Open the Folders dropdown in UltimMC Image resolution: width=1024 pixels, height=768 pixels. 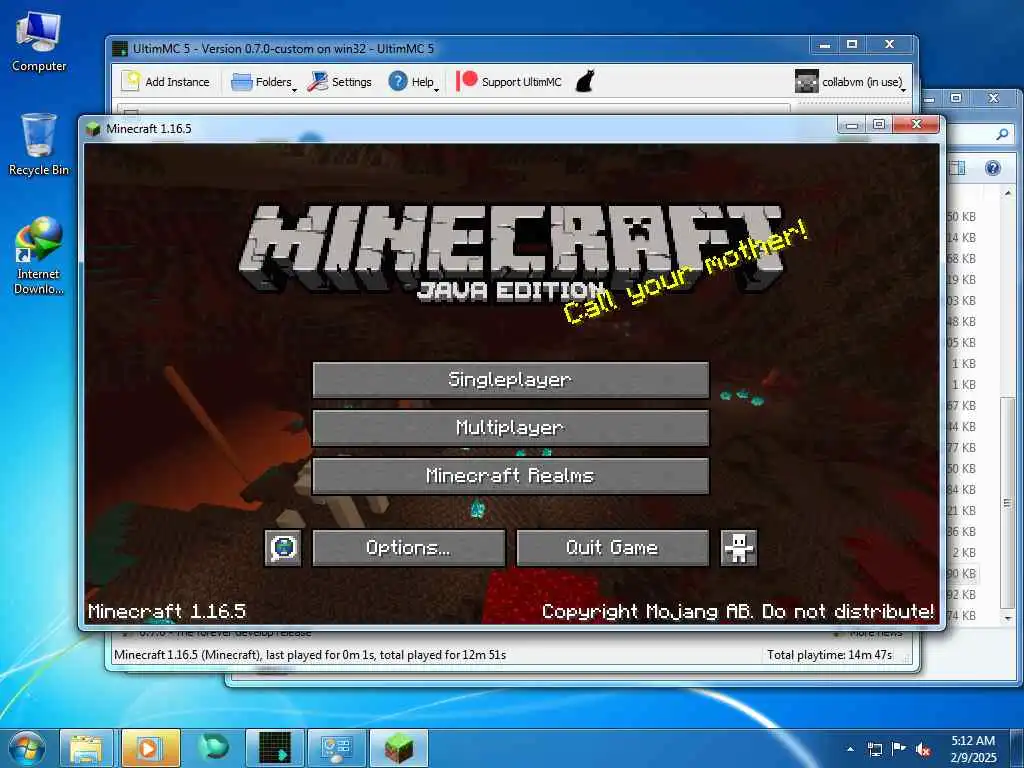(263, 82)
